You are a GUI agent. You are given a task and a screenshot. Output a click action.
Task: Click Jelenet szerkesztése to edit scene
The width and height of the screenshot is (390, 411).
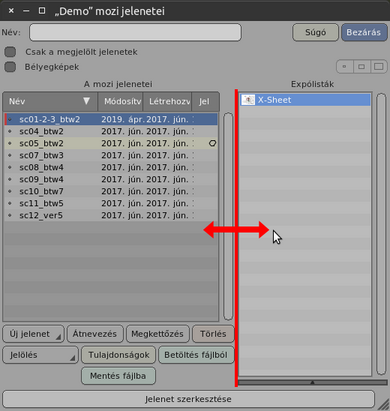pyautogui.click(x=188, y=399)
